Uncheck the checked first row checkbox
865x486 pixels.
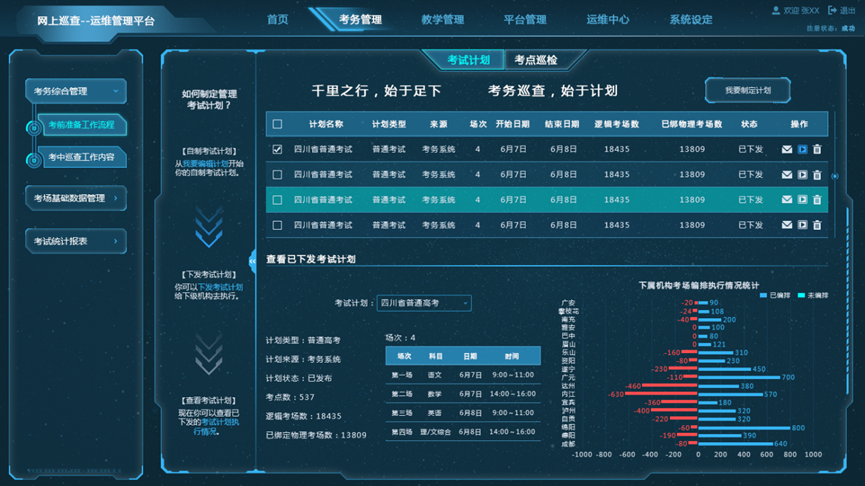pyautogui.click(x=278, y=150)
